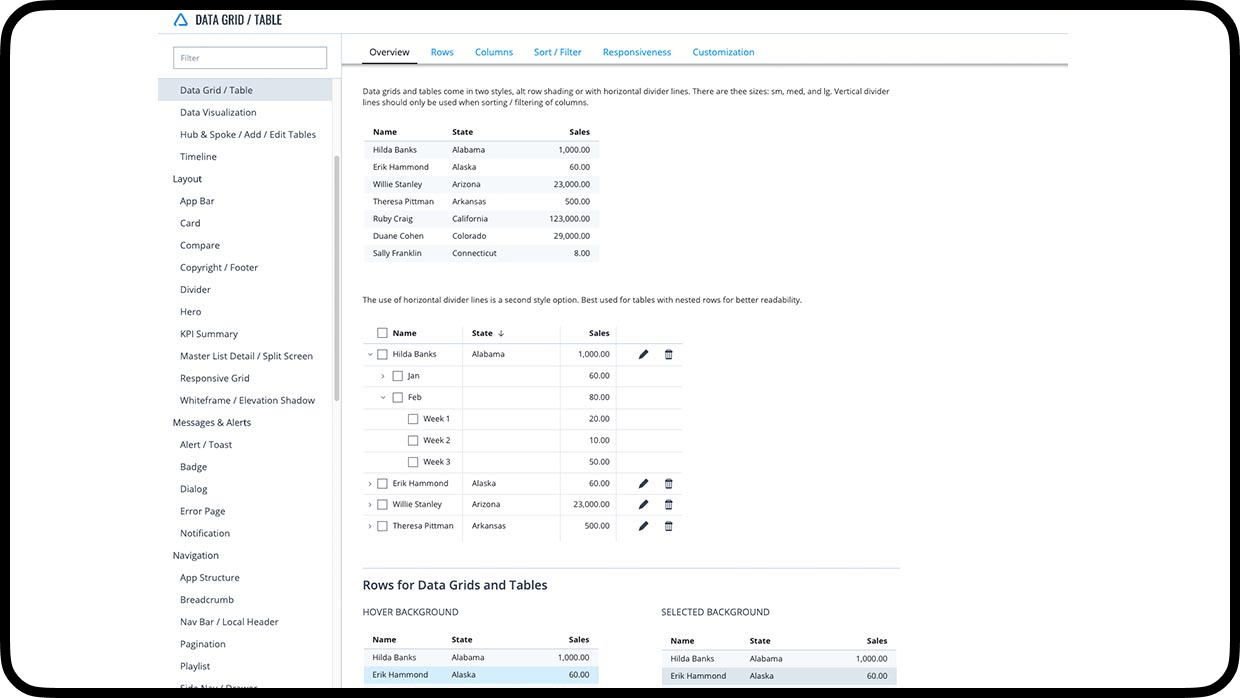Click the sidebar Filter input field
Image resolution: width=1240 pixels, height=698 pixels.
[250, 58]
